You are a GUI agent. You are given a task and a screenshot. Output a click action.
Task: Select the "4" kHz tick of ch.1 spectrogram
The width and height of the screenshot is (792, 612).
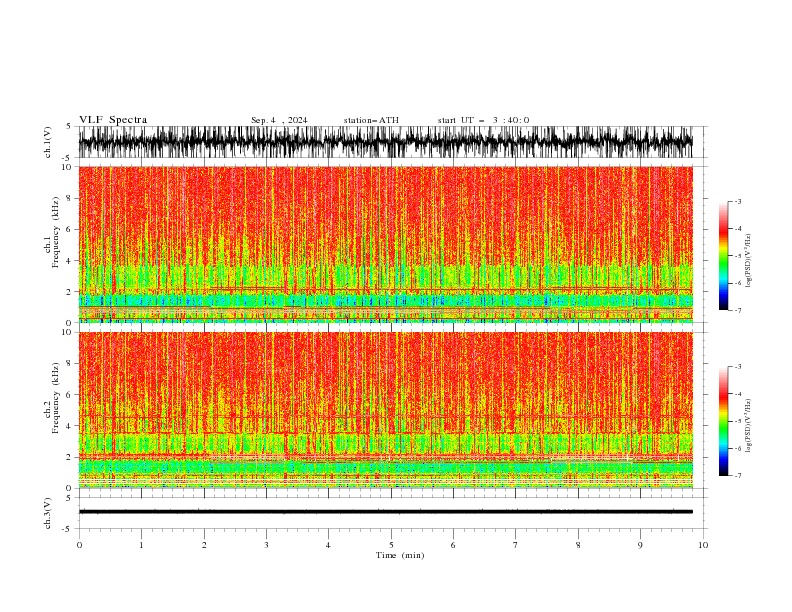pos(69,261)
